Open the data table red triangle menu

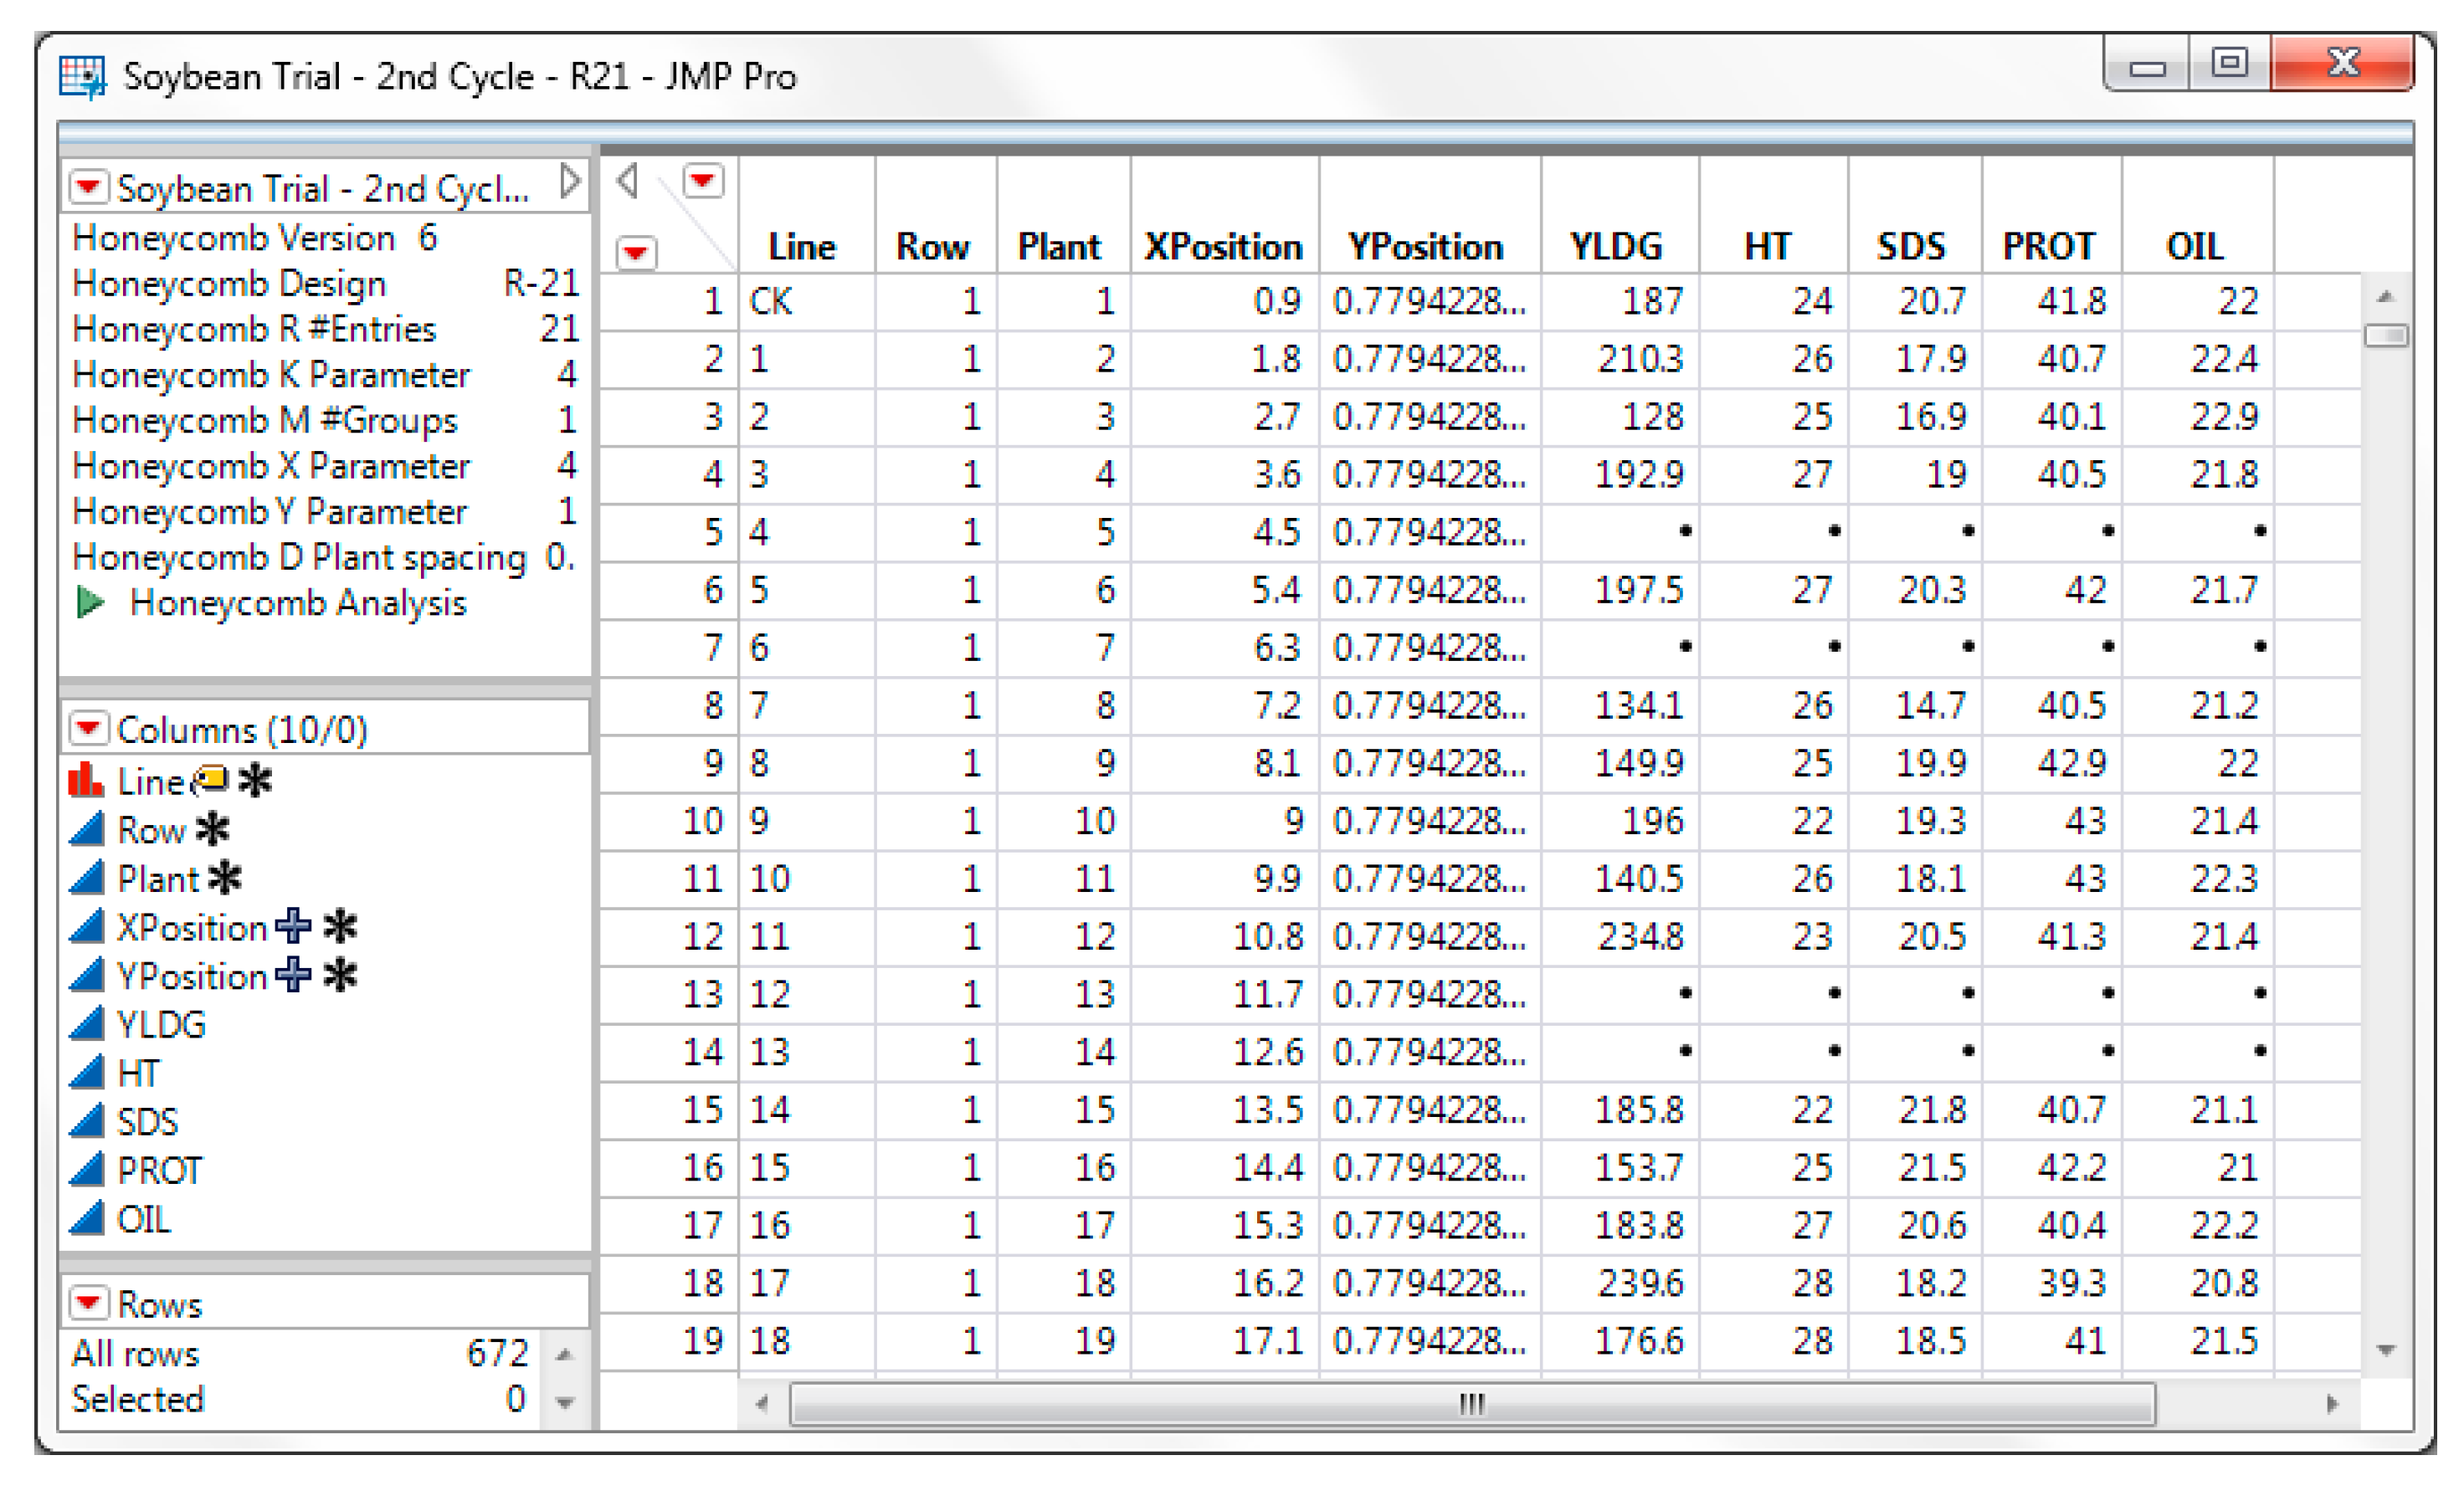88,187
